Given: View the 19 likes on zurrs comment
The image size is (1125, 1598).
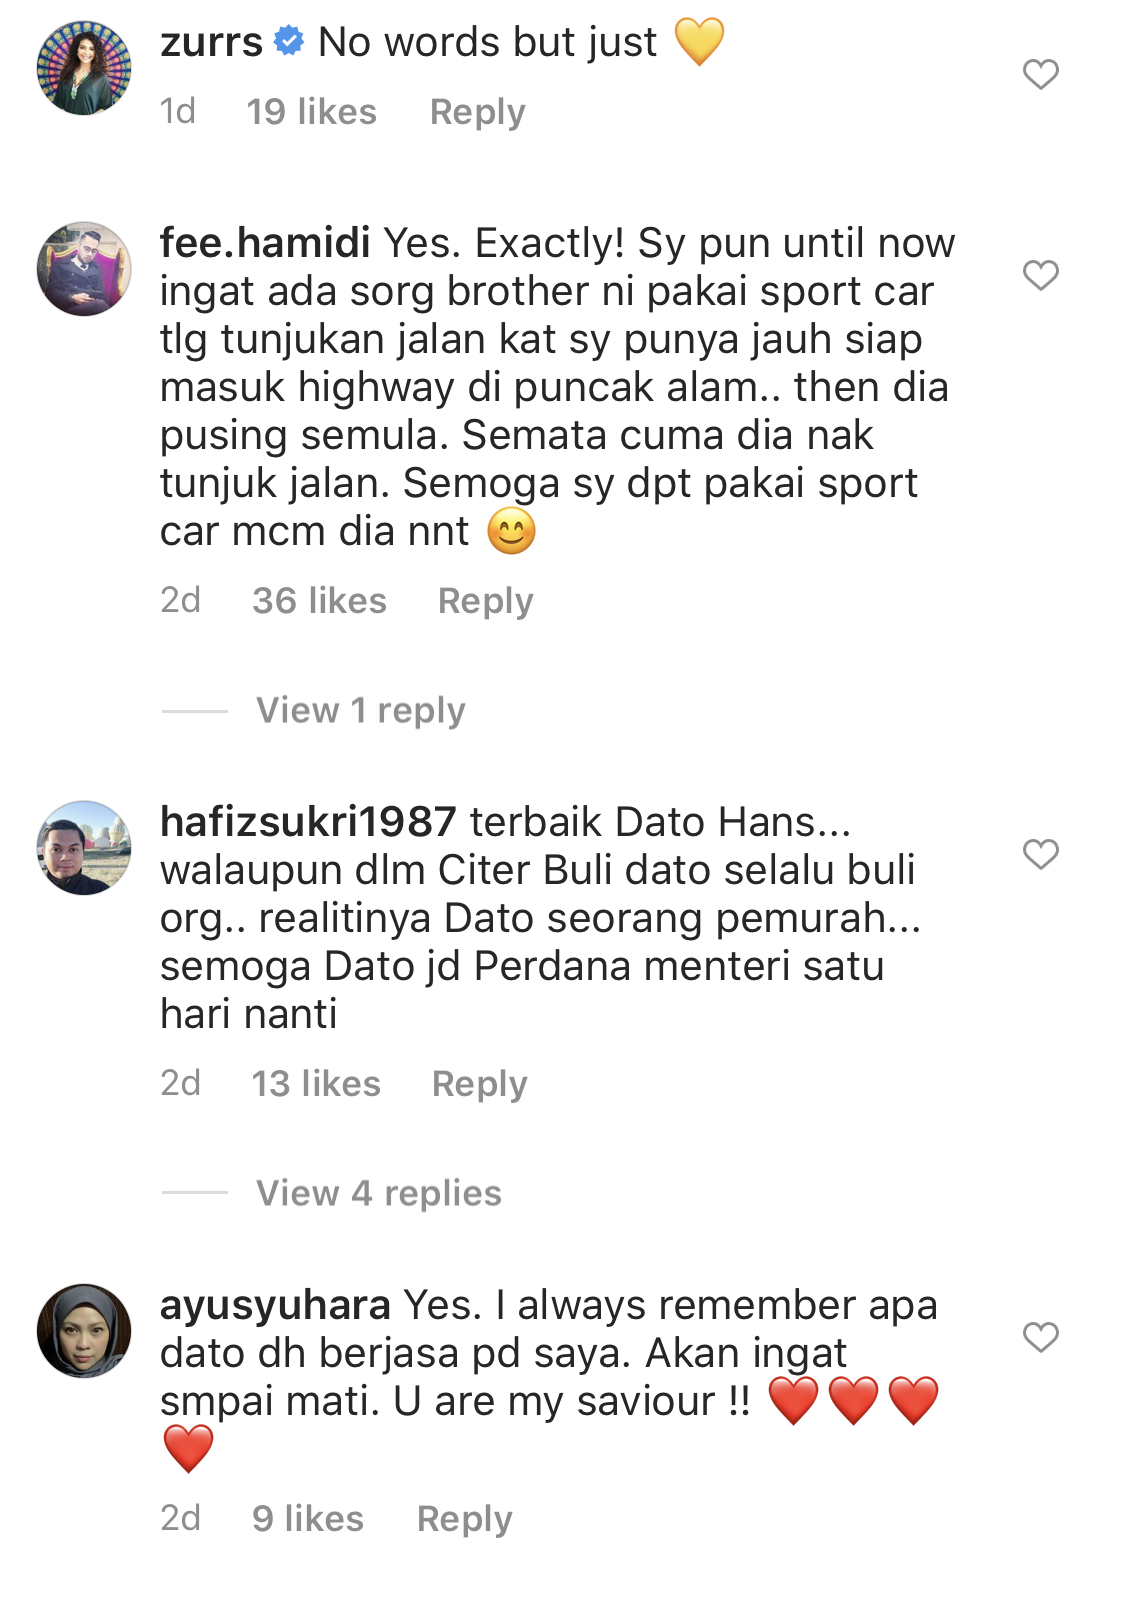Looking at the screenshot, I should pyautogui.click(x=312, y=112).
